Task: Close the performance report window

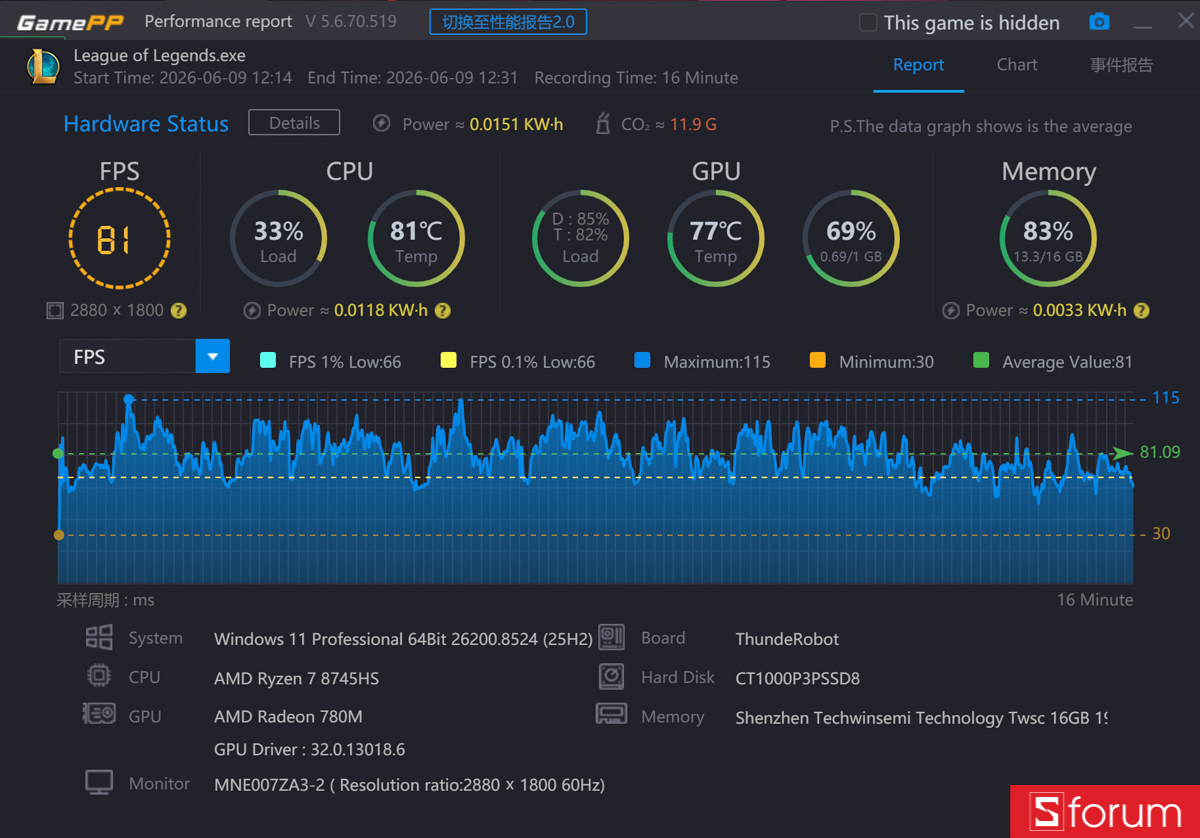Action: pyautogui.click(x=1185, y=21)
